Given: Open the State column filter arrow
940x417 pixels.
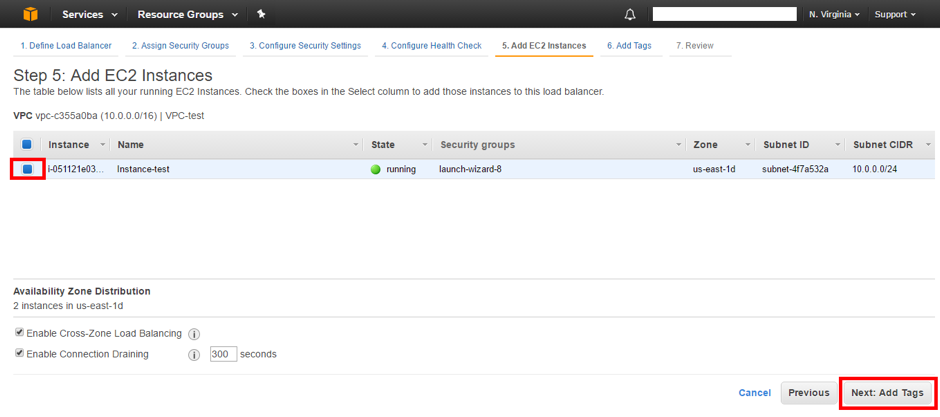Looking at the screenshot, I should tap(425, 145).
